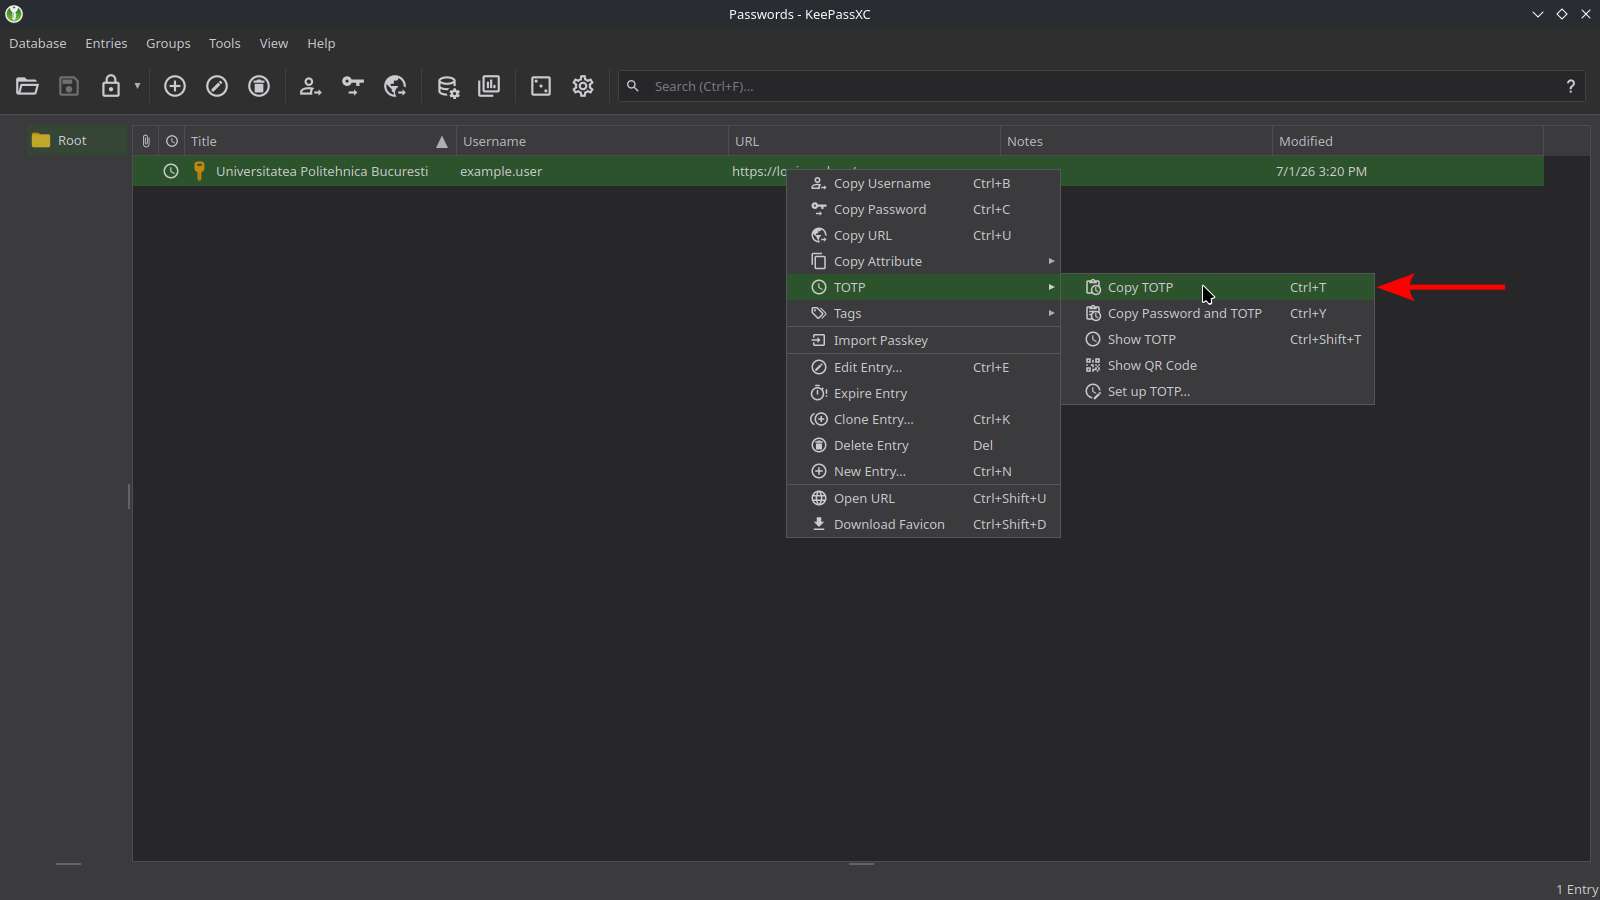Lock the database with the padlock icon
1600x900 pixels.
coord(111,86)
